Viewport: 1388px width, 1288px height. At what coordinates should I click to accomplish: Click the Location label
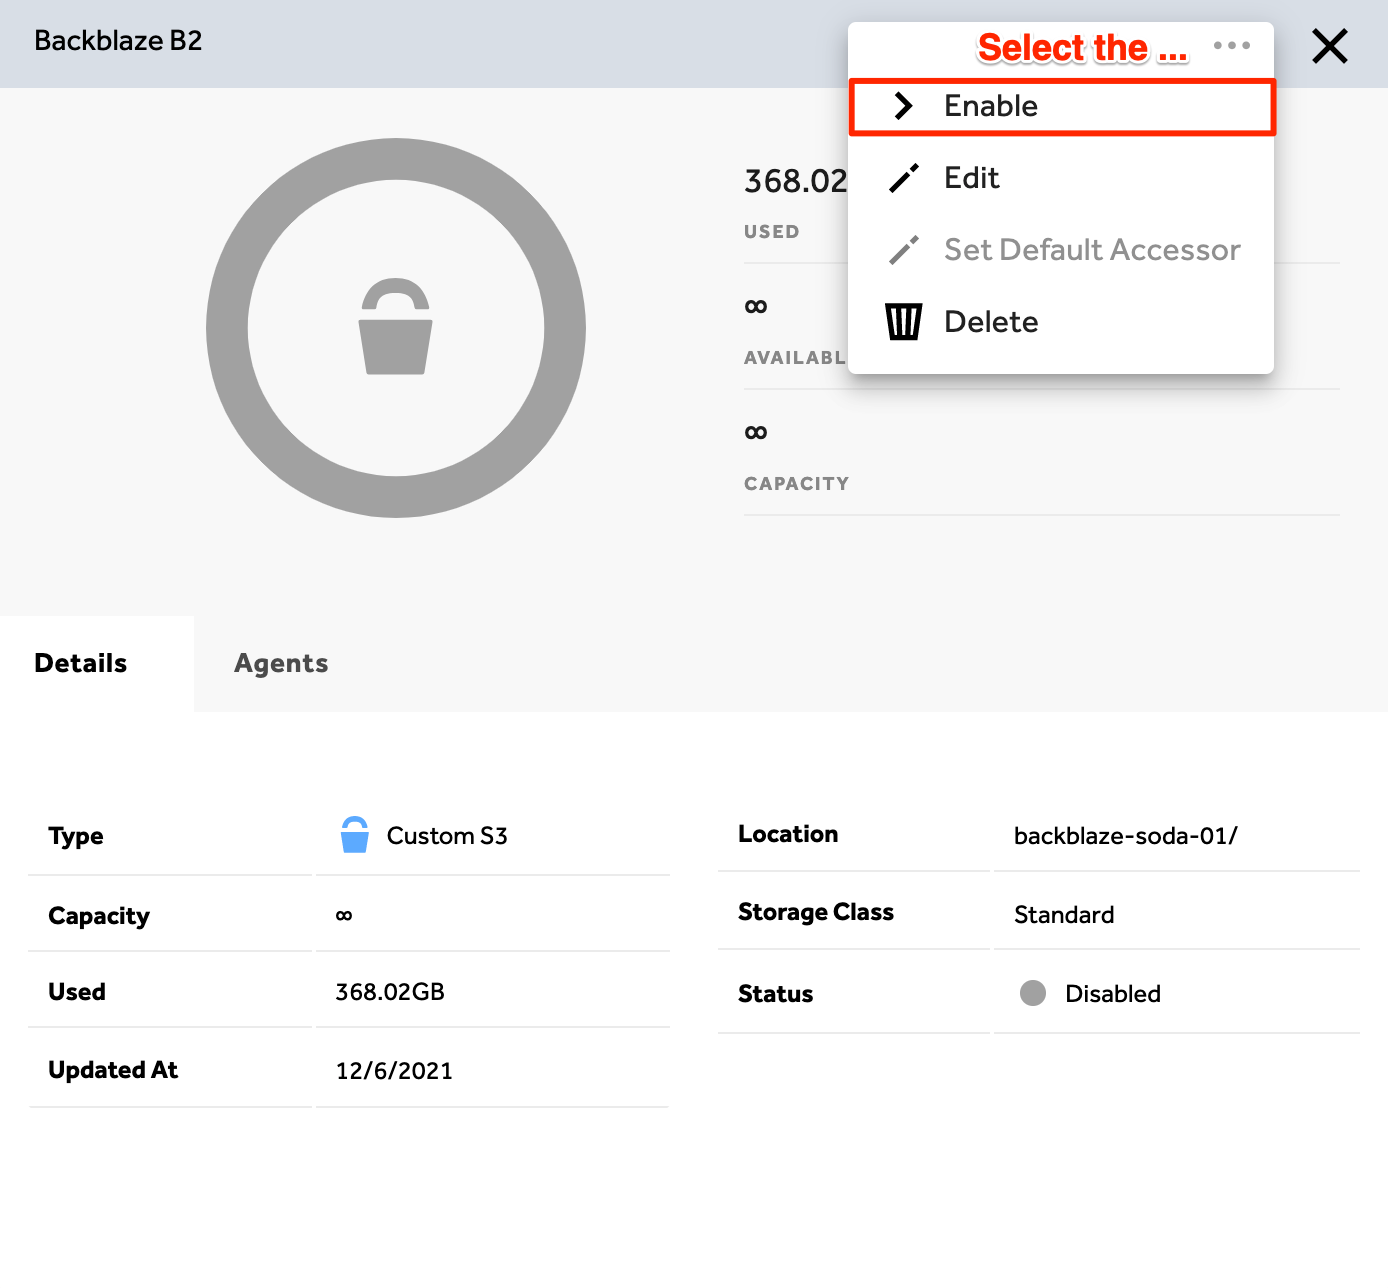pyautogui.click(x=788, y=834)
